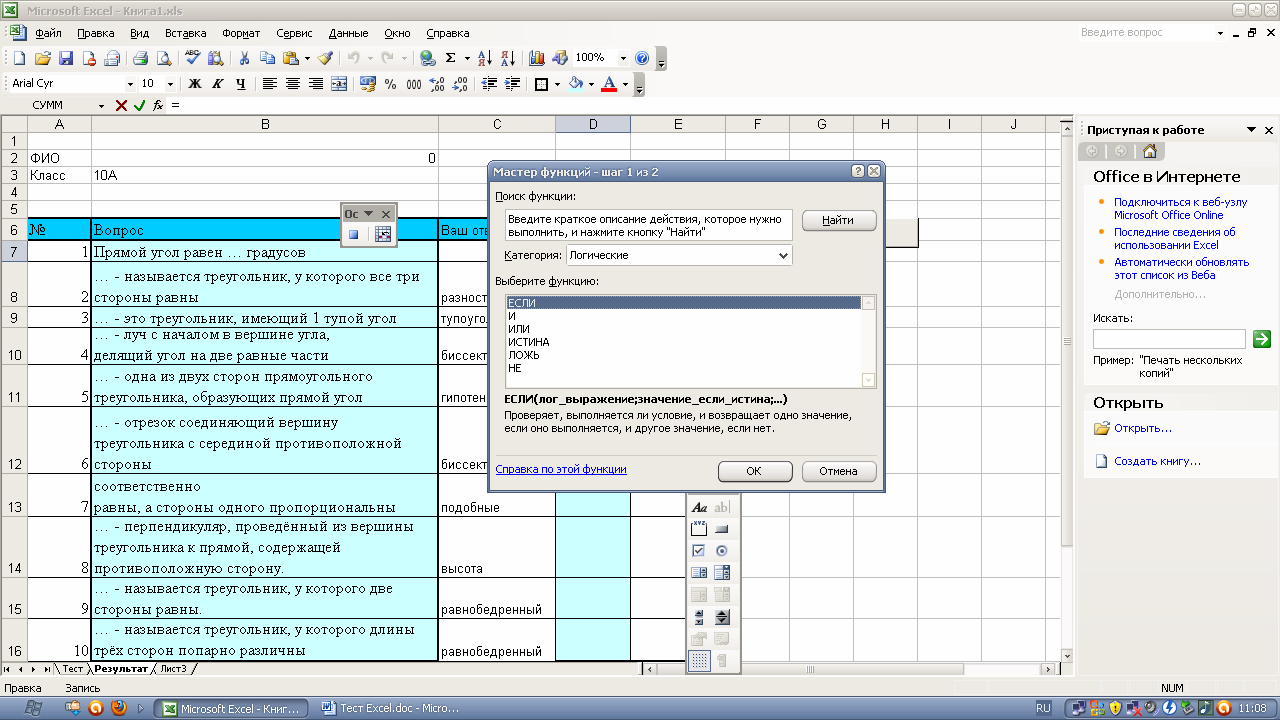Toggle bold (Ж) formatting
The height and width of the screenshot is (720, 1280).
pyautogui.click(x=195, y=84)
